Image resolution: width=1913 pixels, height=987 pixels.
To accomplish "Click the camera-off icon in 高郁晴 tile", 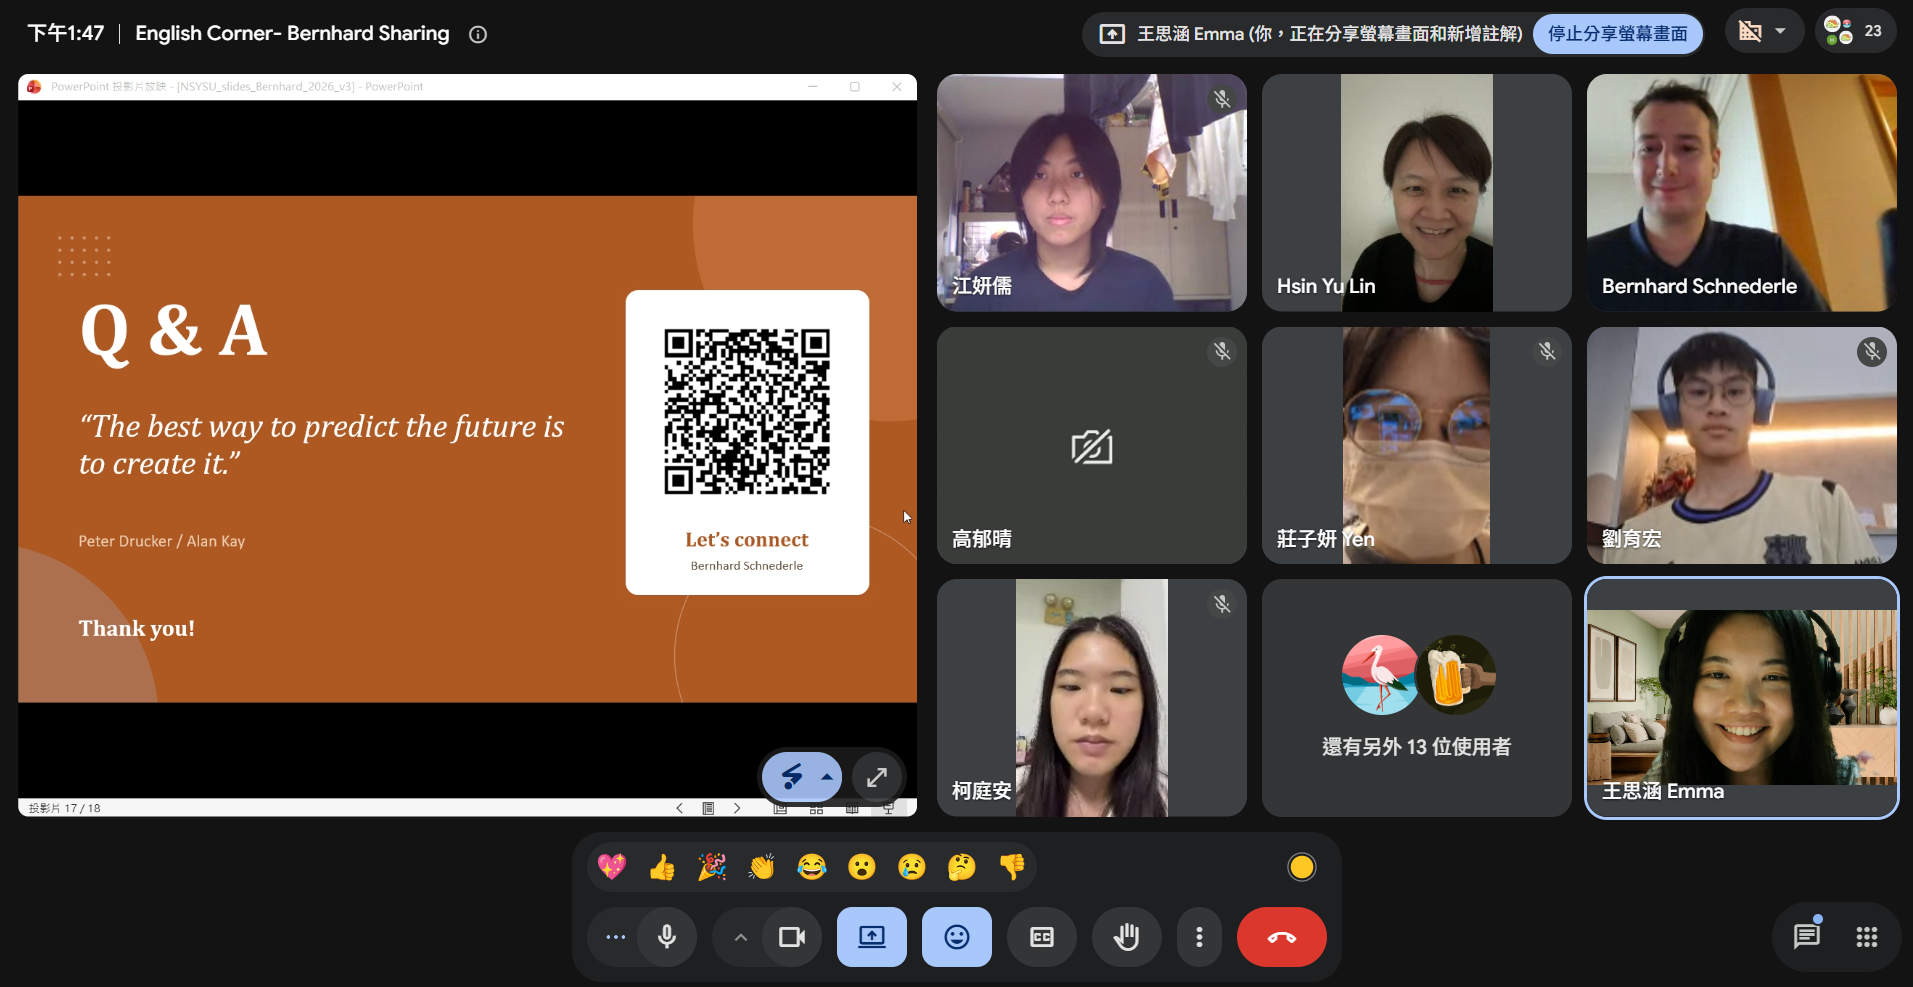I will point(1092,447).
